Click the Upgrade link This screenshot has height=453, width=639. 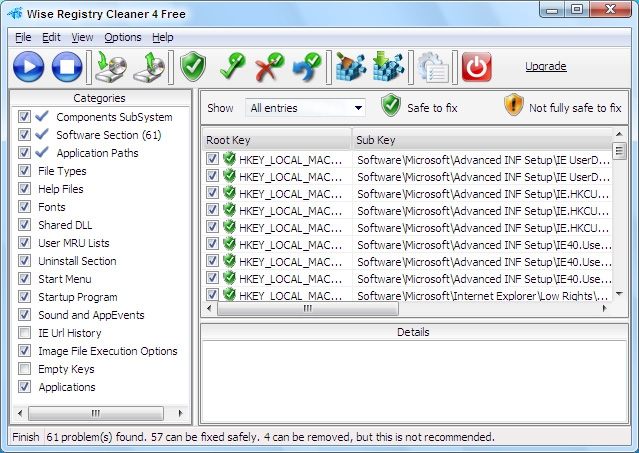pos(546,66)
